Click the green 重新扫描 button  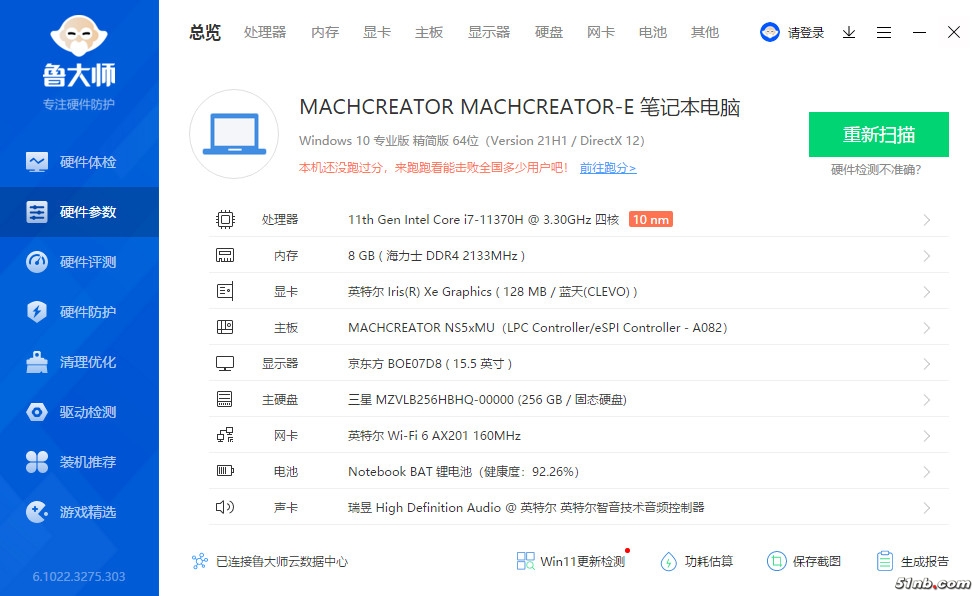(x=878, y=135)
